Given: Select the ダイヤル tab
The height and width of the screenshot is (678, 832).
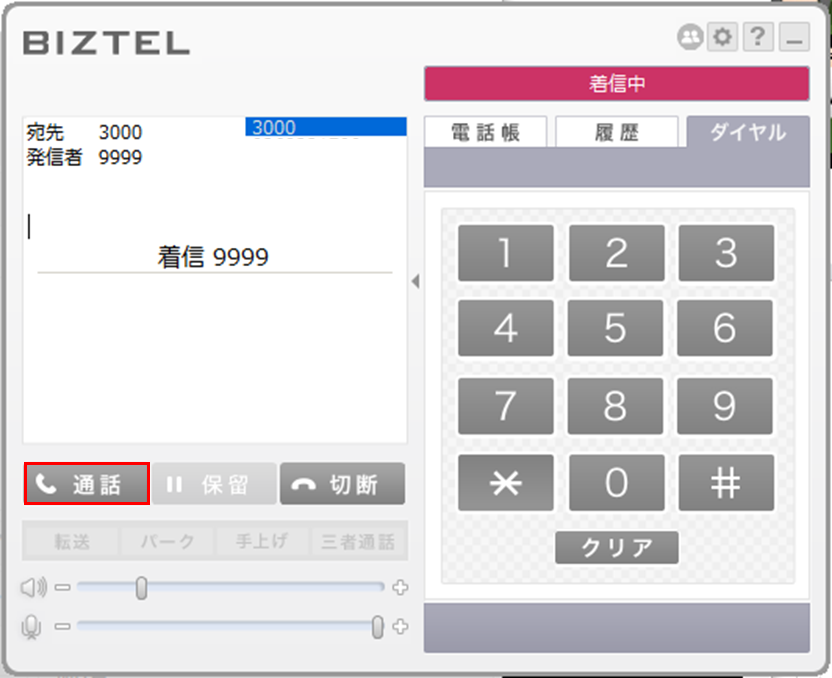Looking at the screenshot, I should [x=748, y=132].
